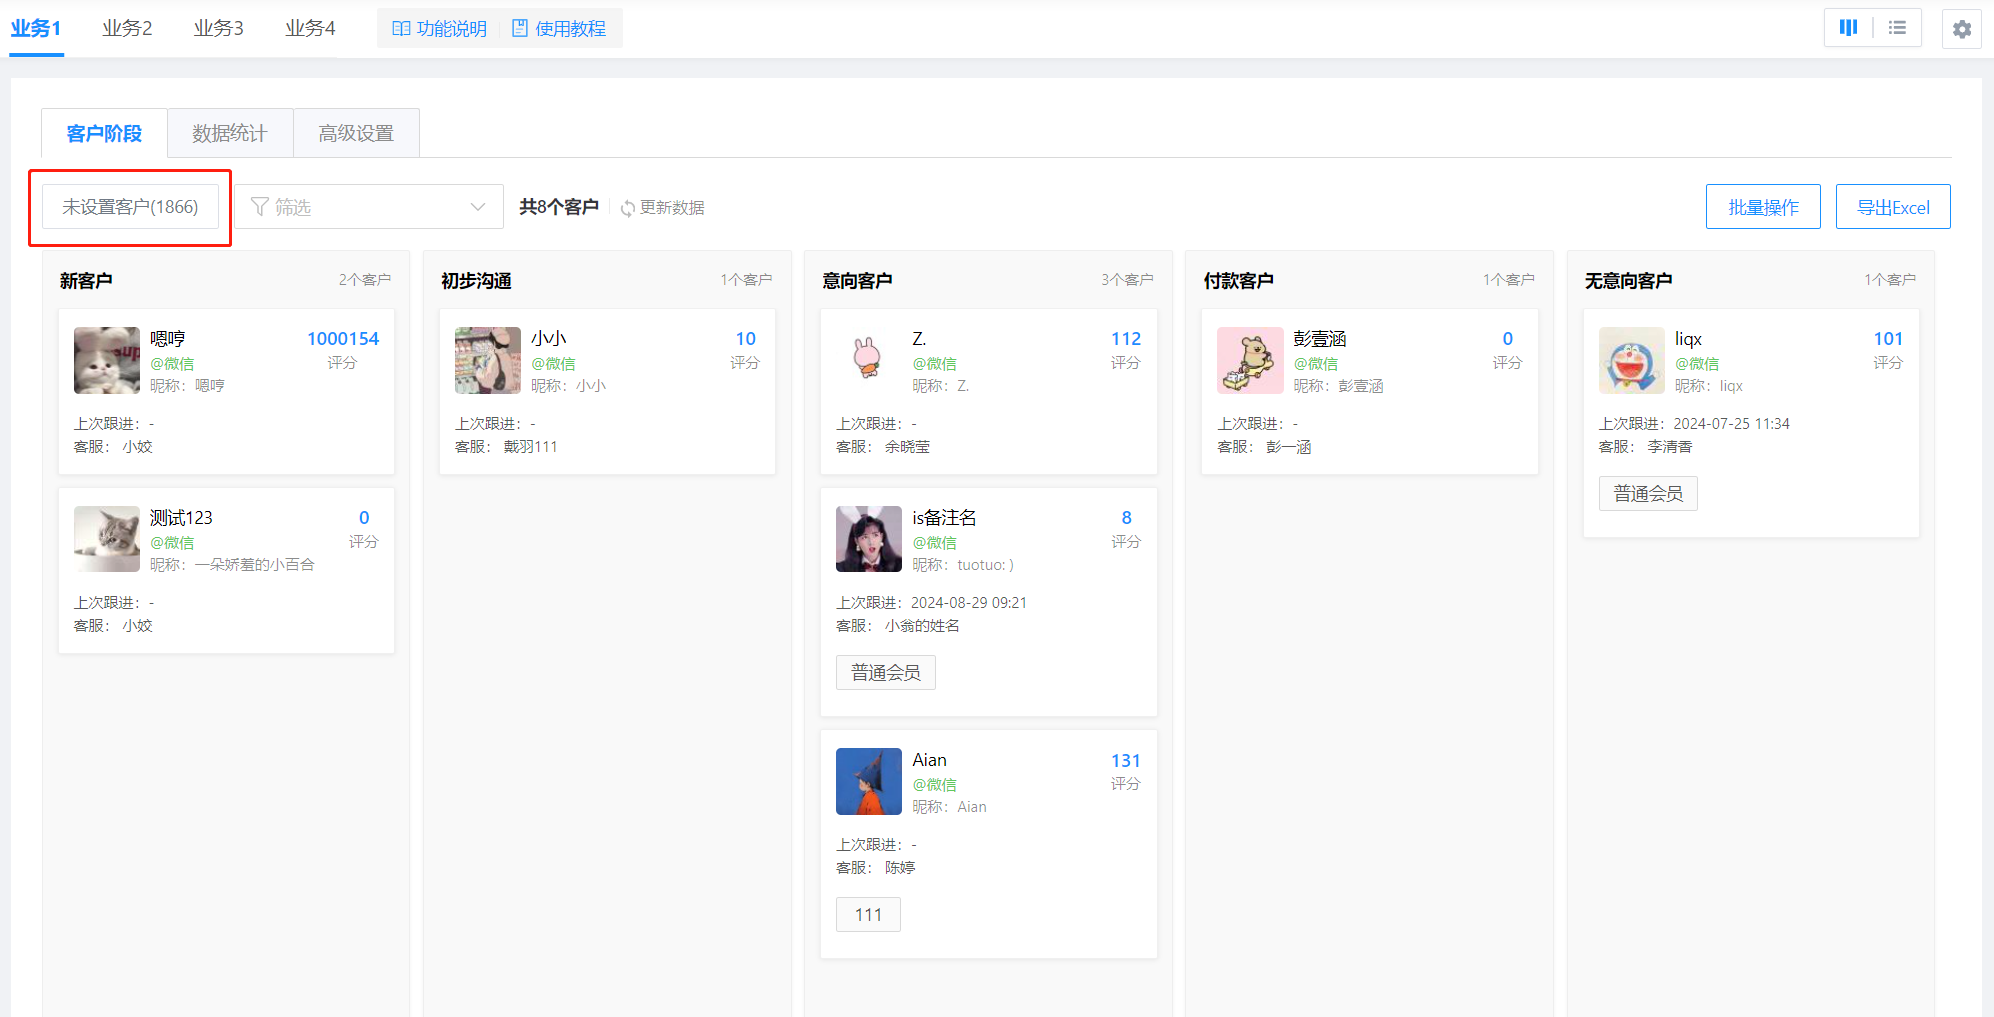The height and width of the screenshot is (1017, 1994).
Task: Switch to kanban column view icon
Action: click(x=1848, y=28)
